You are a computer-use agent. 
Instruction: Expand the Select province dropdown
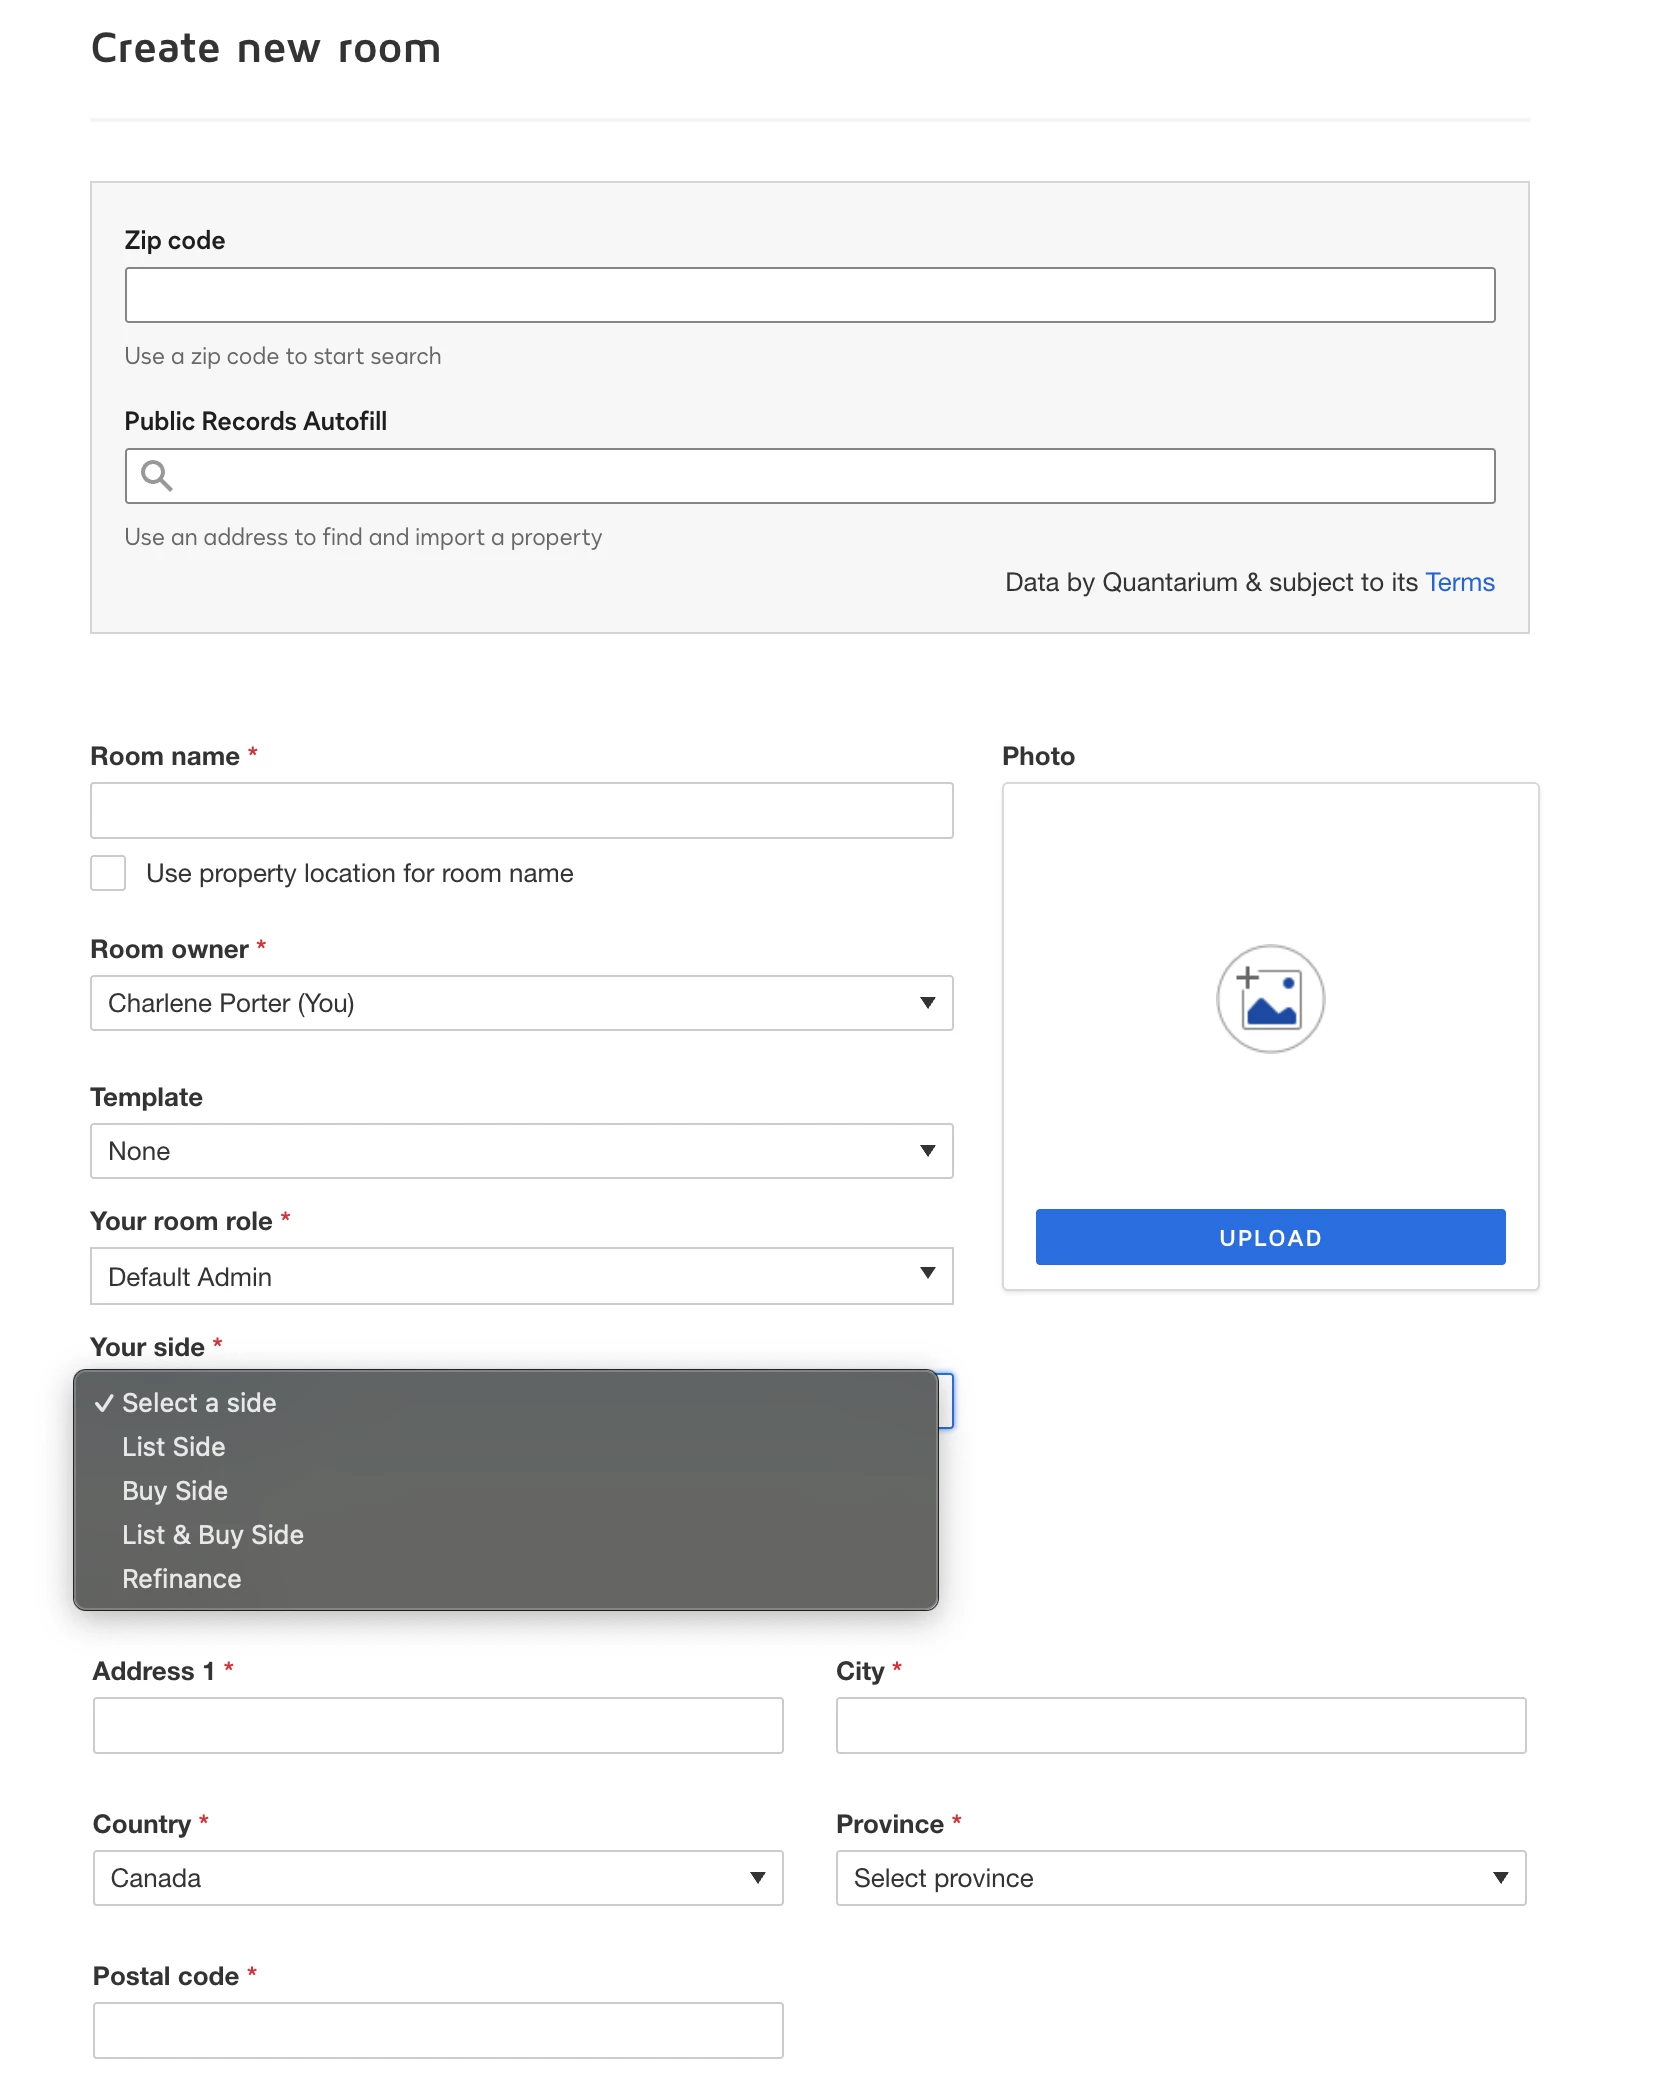1181,1878
